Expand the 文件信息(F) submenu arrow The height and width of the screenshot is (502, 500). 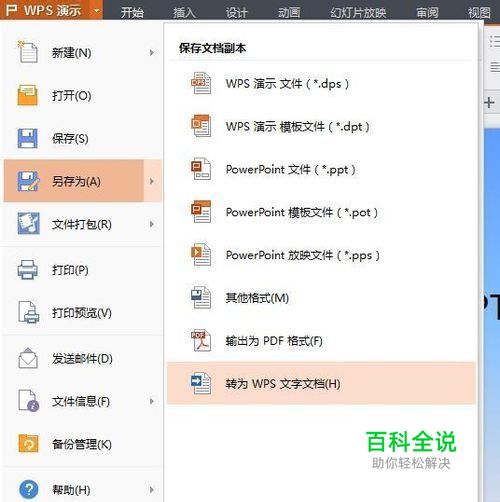[x=152, y=401]
